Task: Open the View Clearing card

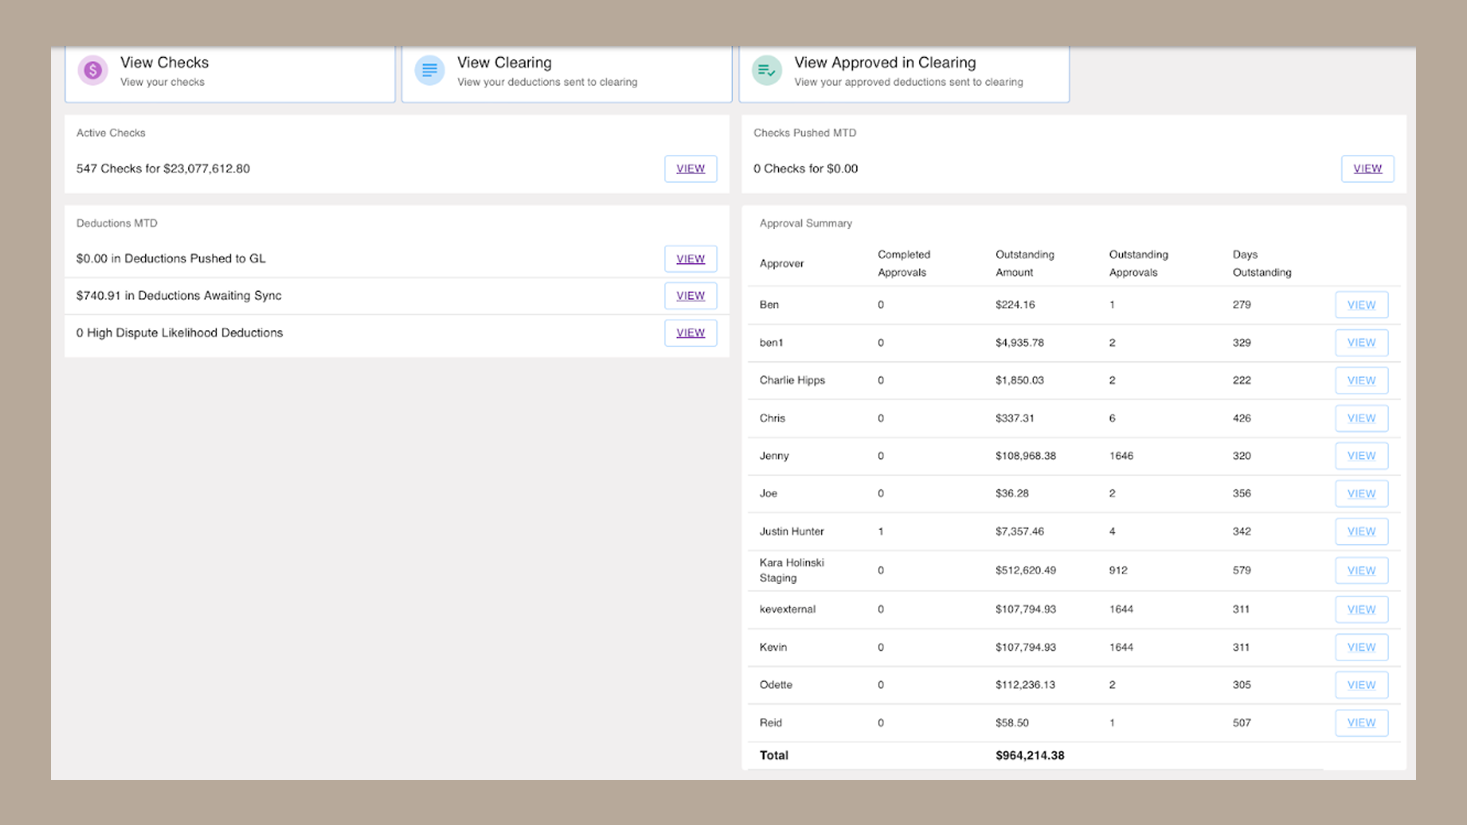Action: tap(567, 72)
